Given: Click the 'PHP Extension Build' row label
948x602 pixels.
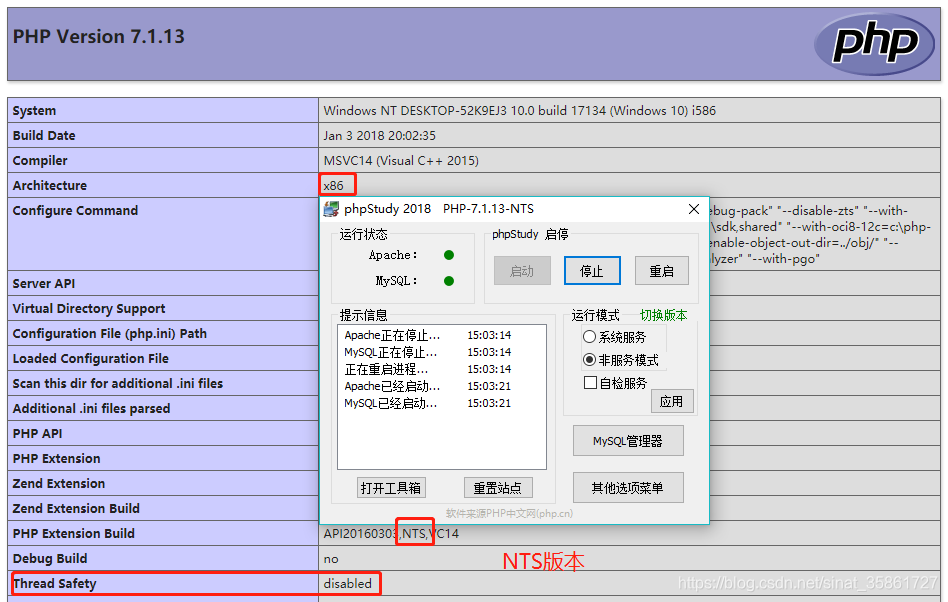Looking at the screenshot, I should pos(74,534).
